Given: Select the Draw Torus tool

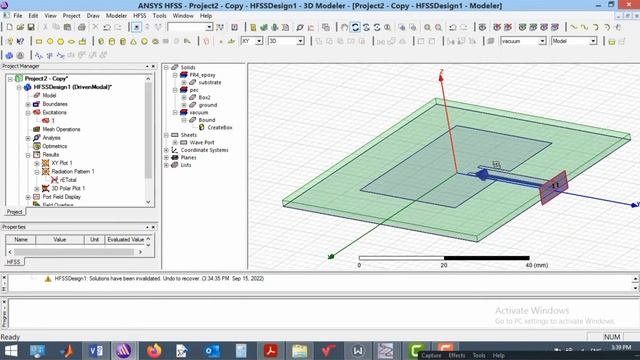Looking at the screenshot, I should pos(155,41).
